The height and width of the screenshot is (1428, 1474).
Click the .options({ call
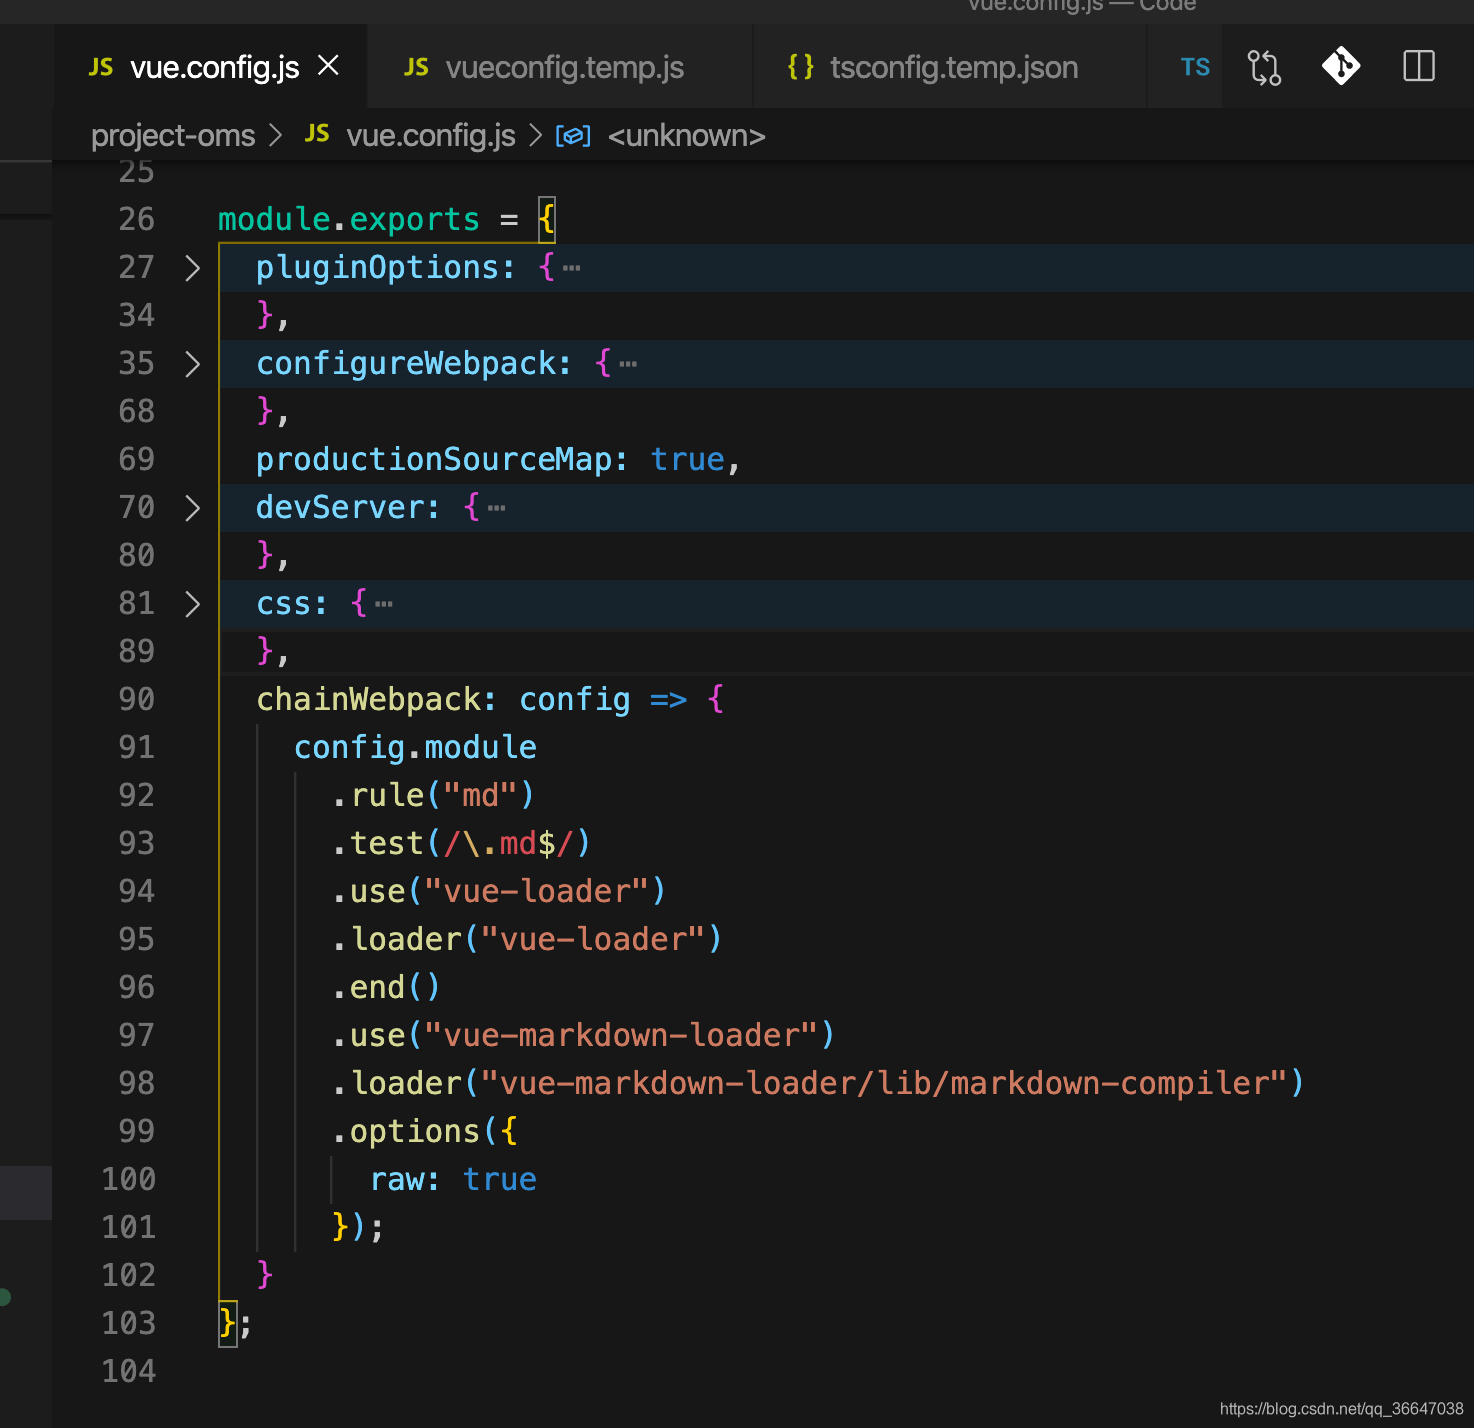(x=425, y=1131)
